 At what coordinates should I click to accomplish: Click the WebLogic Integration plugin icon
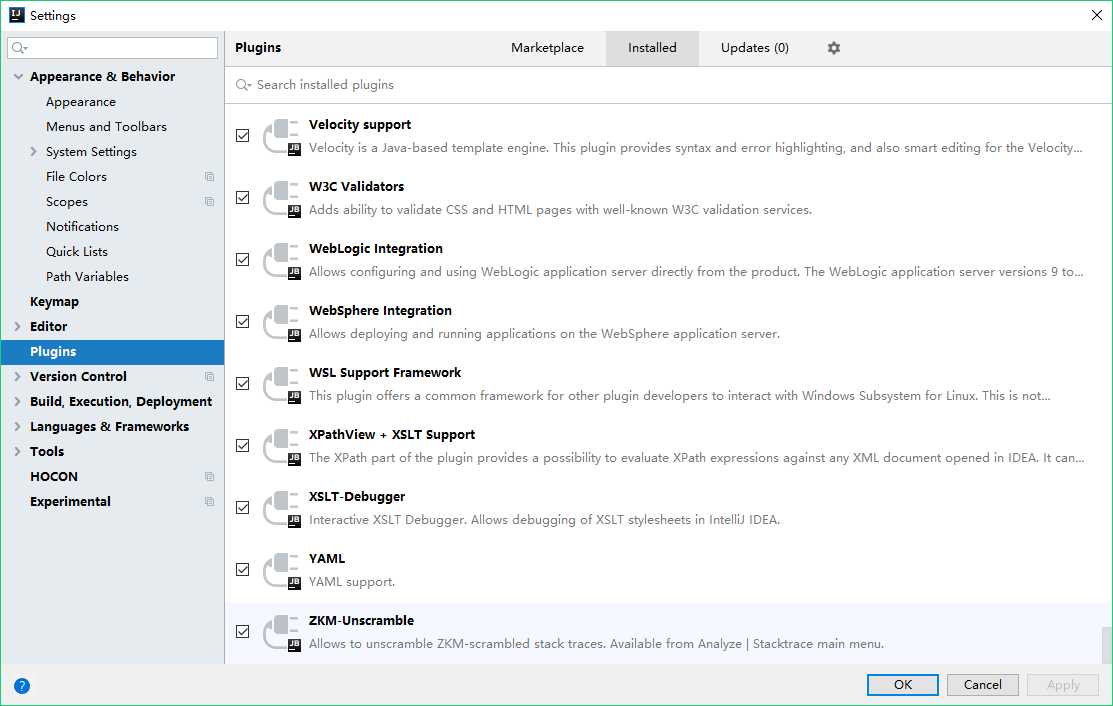[282, 260]
